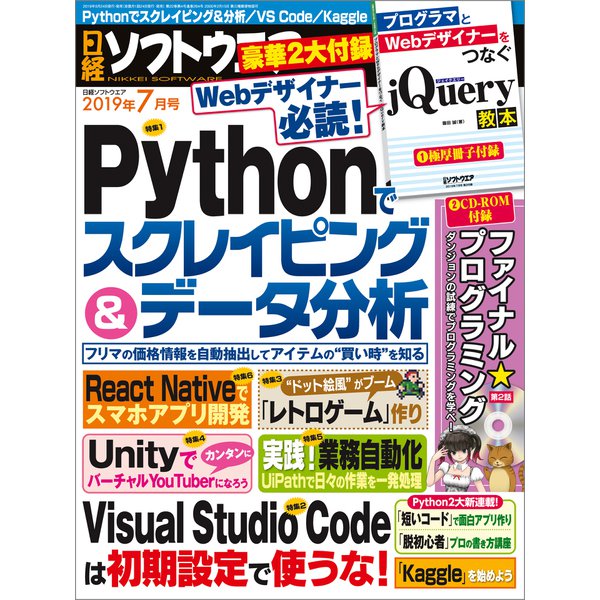Image resolution: width=600 pixels, height=600 pixels.
Task: Click the 業務自動化 green box
Action: point(342,463)
